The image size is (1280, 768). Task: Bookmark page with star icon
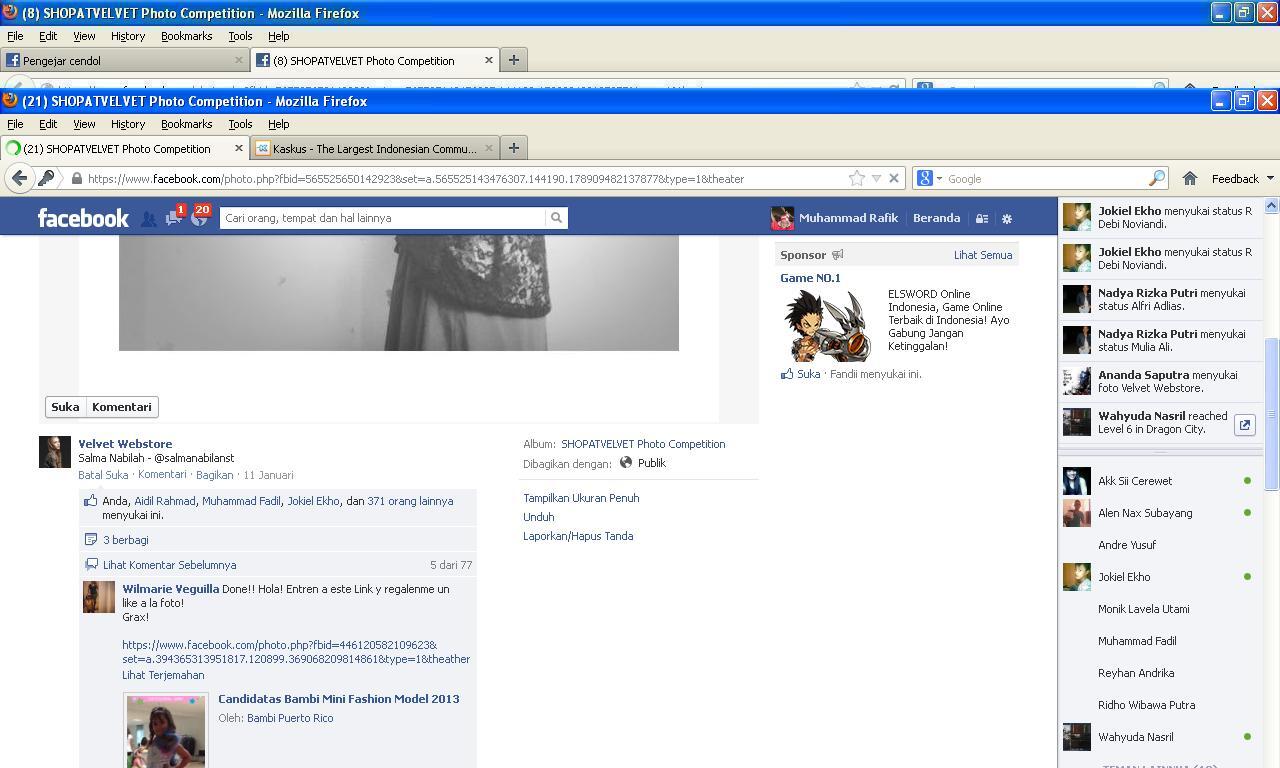857,178
